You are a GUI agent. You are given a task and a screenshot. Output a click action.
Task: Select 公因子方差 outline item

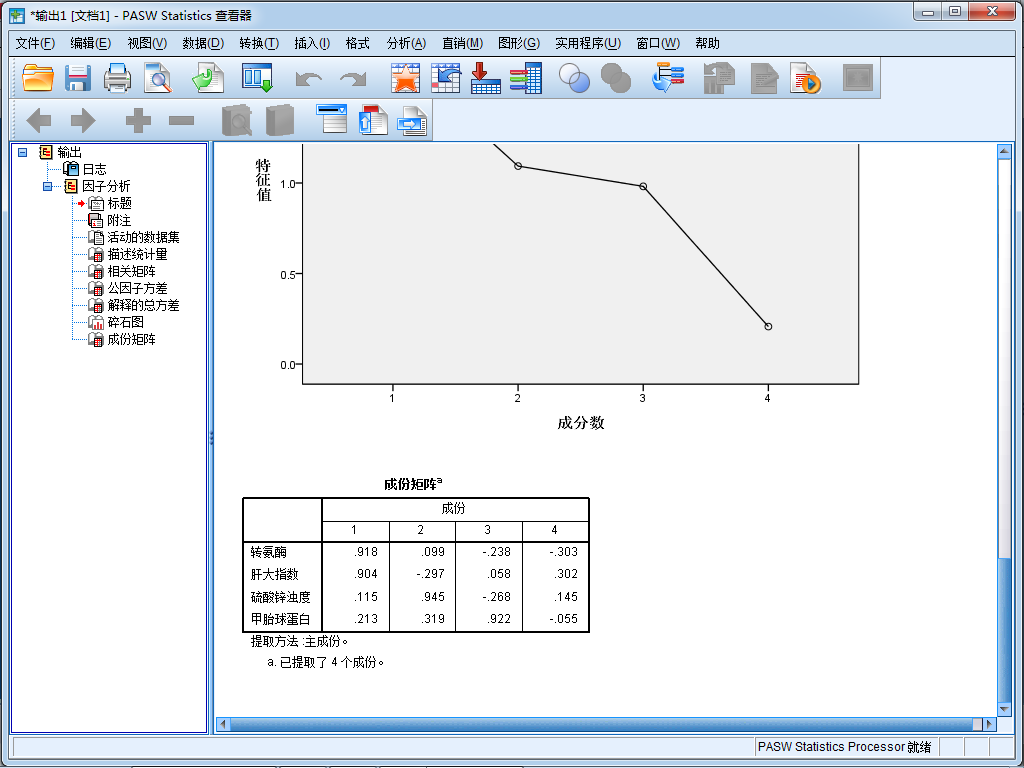(137, 288)
